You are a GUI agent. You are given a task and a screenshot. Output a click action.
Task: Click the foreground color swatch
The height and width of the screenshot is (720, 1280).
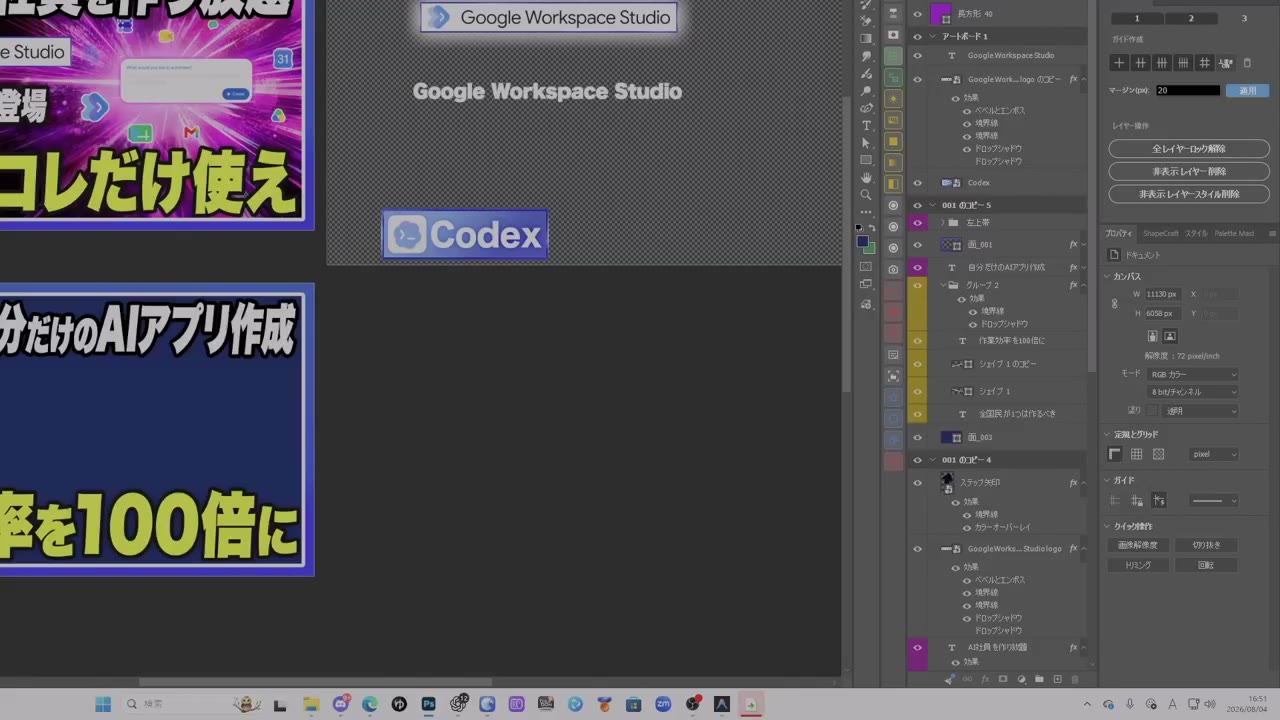tap(862, 240)
